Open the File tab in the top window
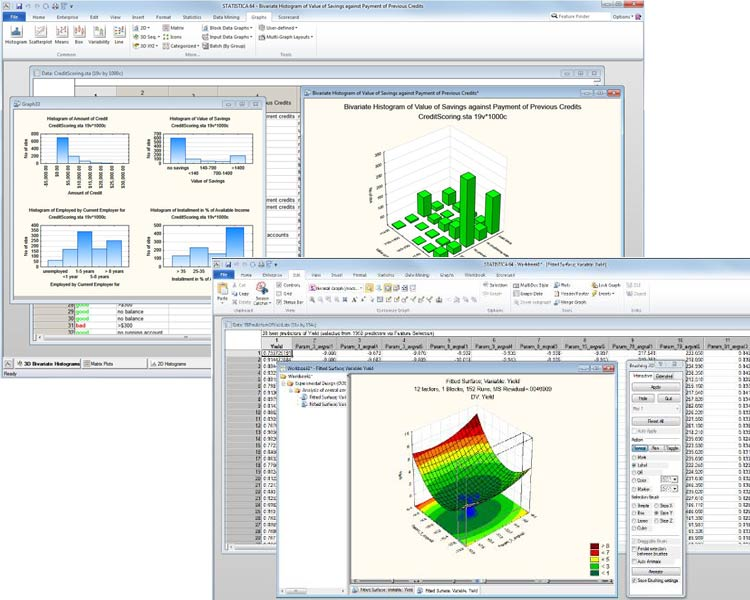 pos(15,17)
